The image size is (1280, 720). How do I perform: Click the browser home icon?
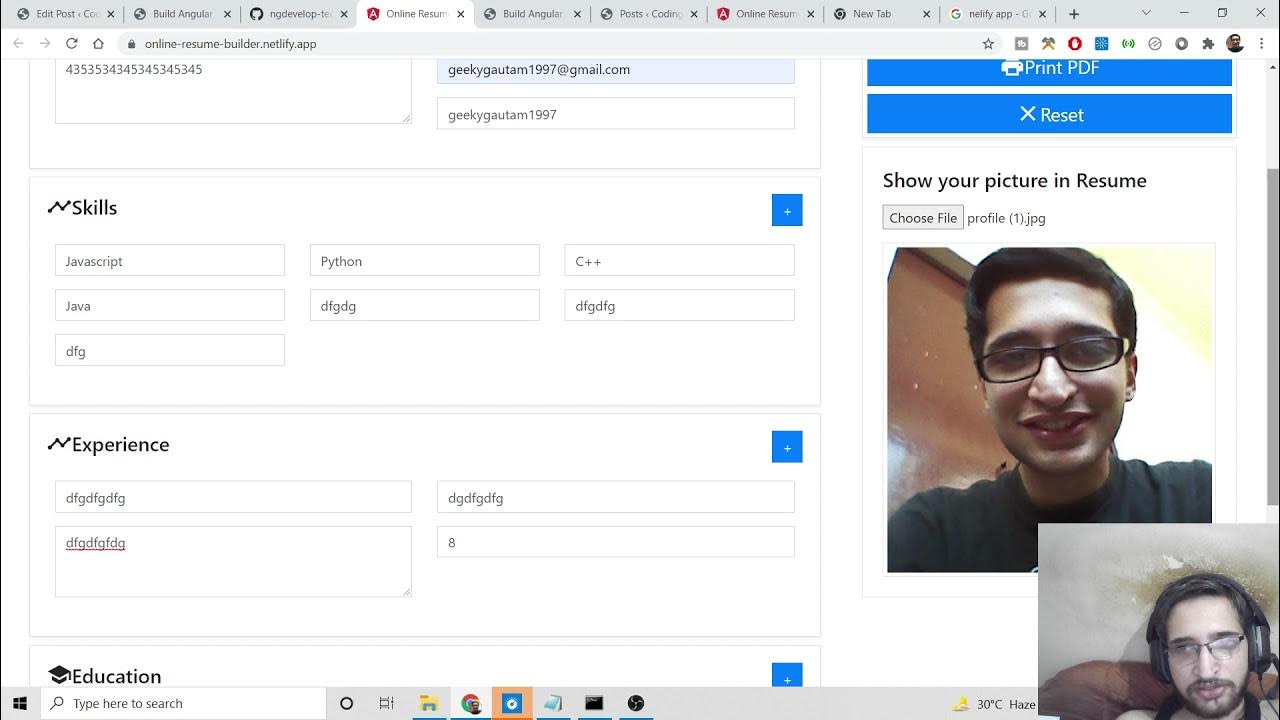coord(98,44)
